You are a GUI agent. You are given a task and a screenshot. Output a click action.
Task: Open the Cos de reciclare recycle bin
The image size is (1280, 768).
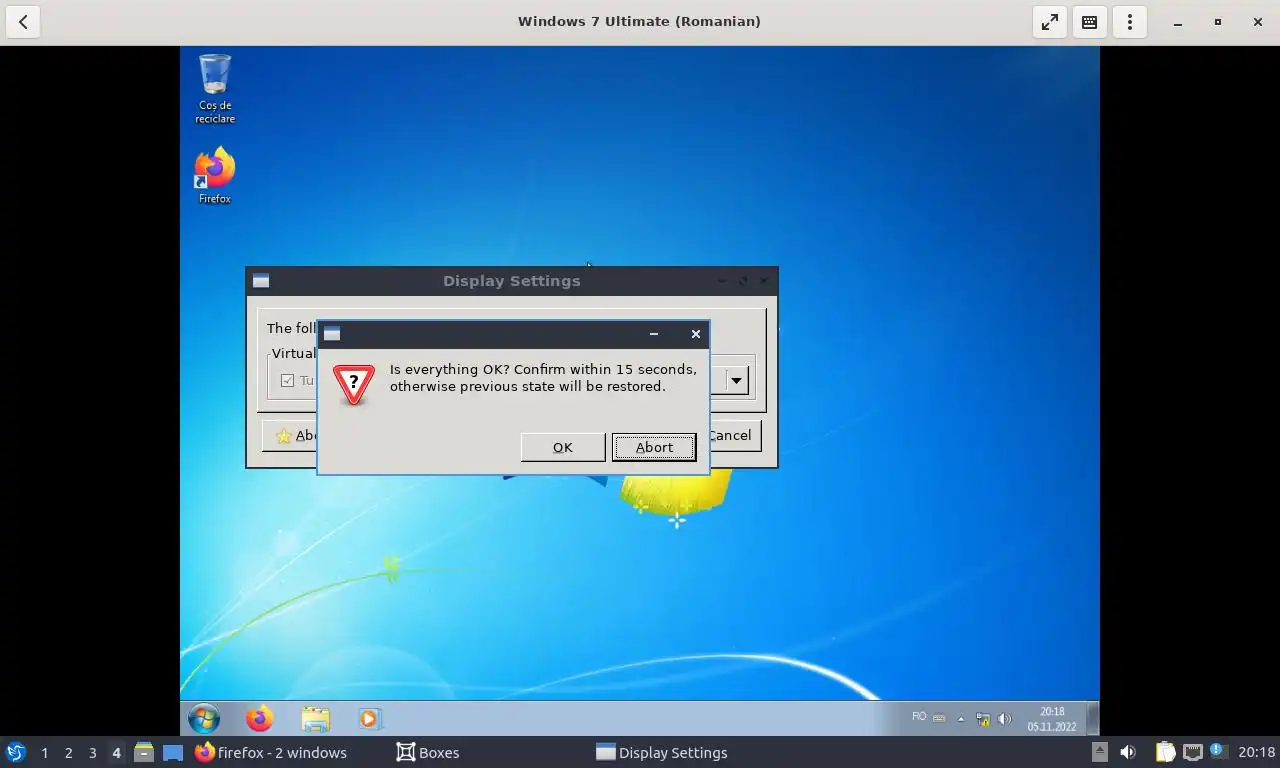(215, 89)
